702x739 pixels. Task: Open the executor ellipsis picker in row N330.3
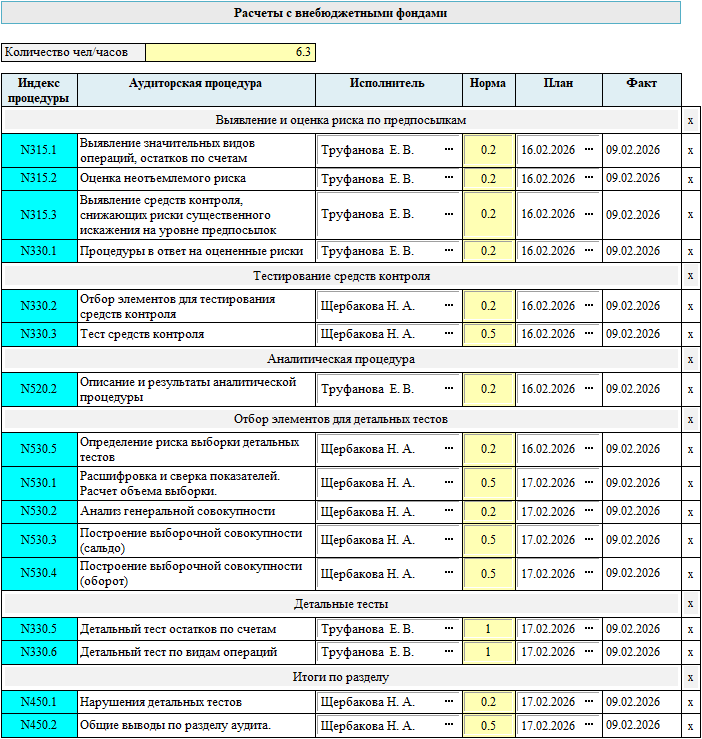(448, 334)
